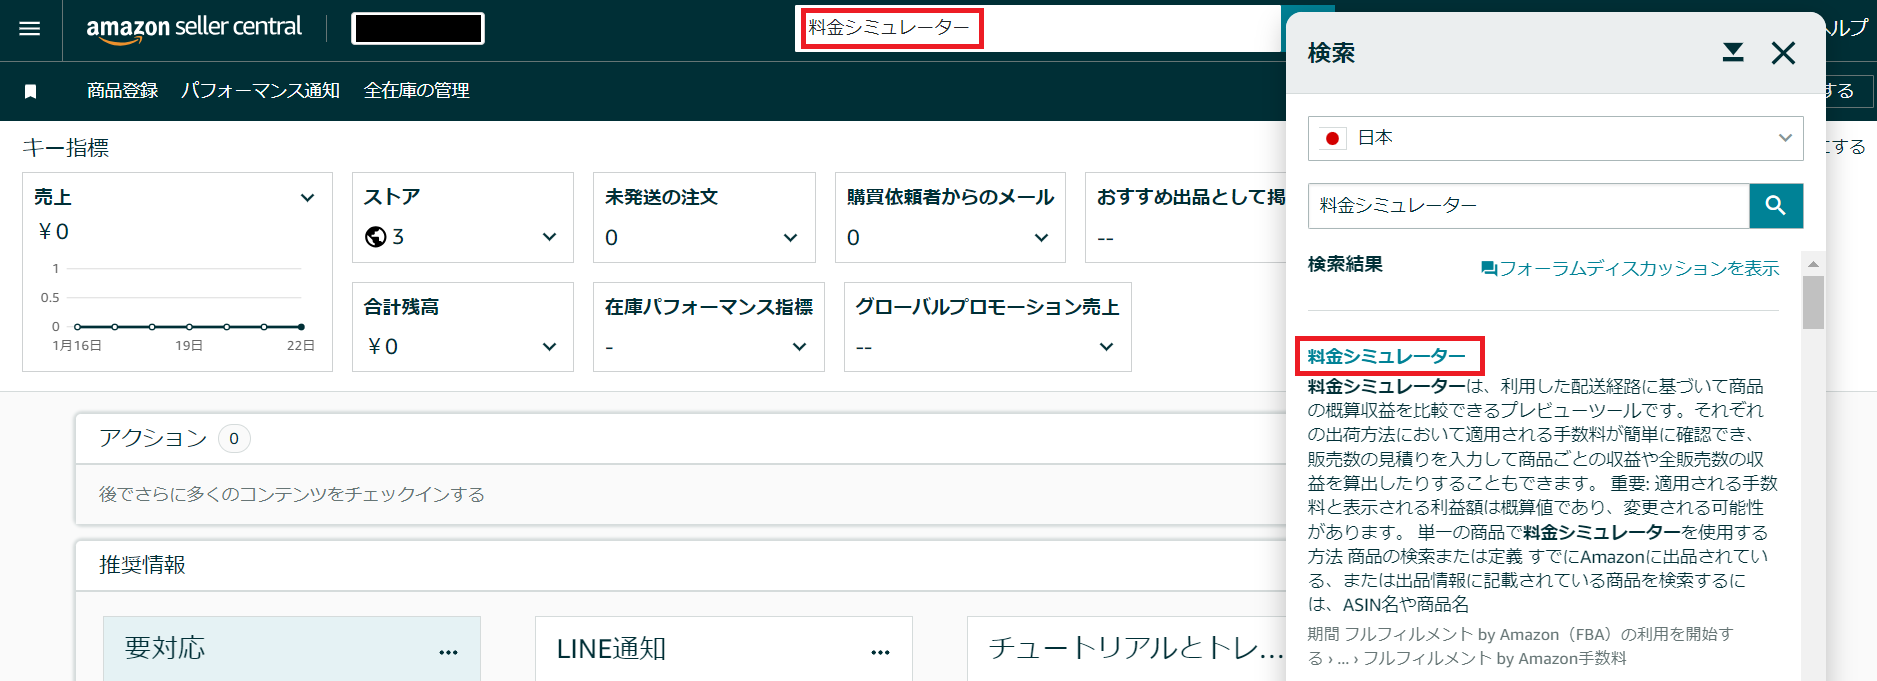Click the panel search input 料金シミュレーター
The height and width of the screenshot is (681, 1877).
(x=1528, y=205)
